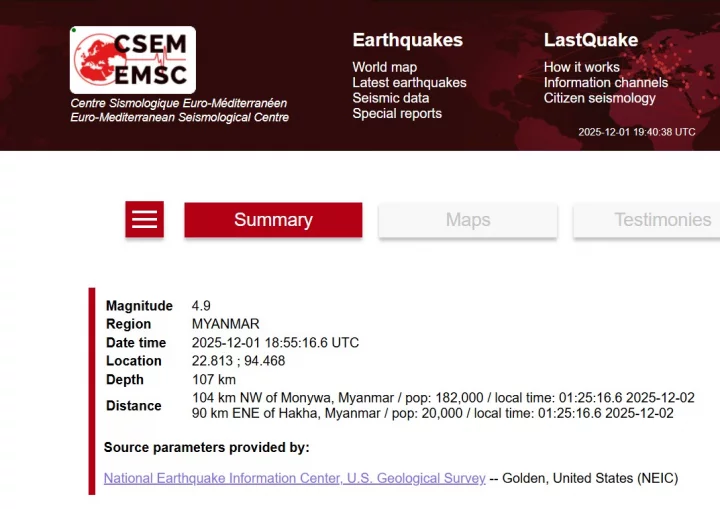Click the MYANMAR region value
Image resolution: width=720 pixels, height=509 pixels.
click(225, 324)
